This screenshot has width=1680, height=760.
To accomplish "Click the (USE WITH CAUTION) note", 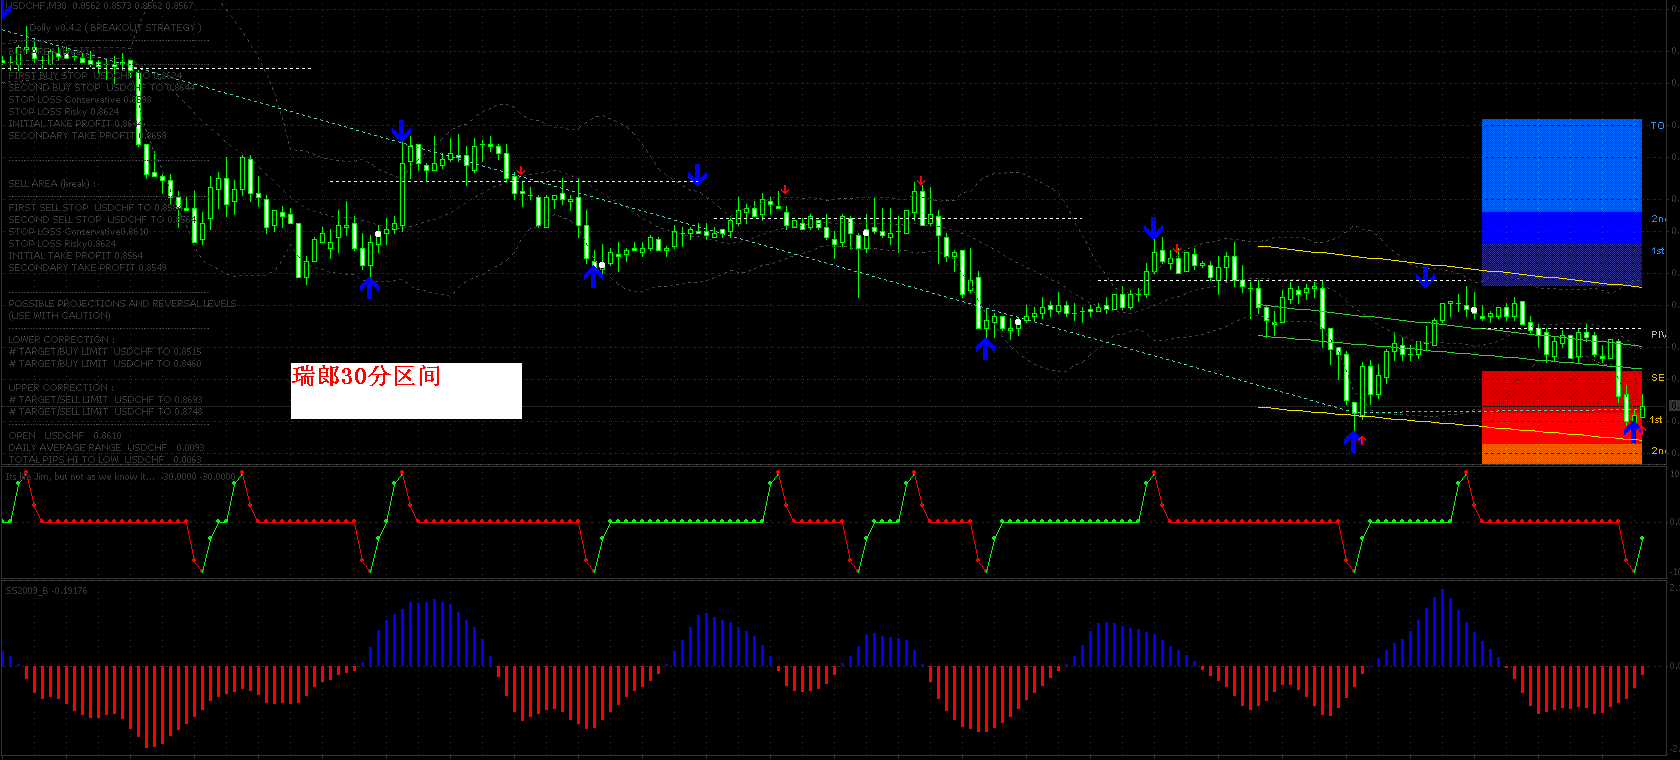I will point(60,316).
